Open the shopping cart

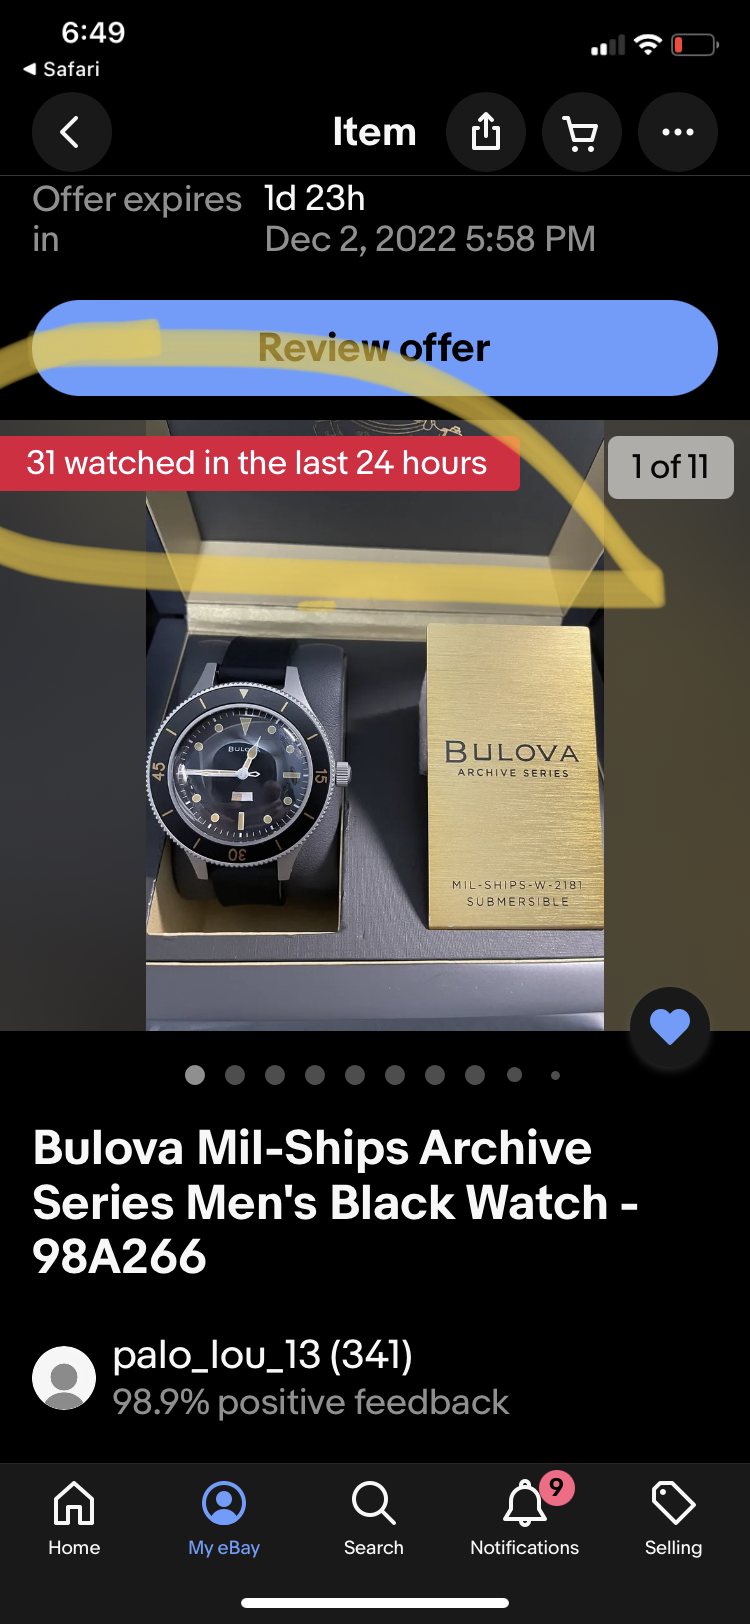point(582,132)
